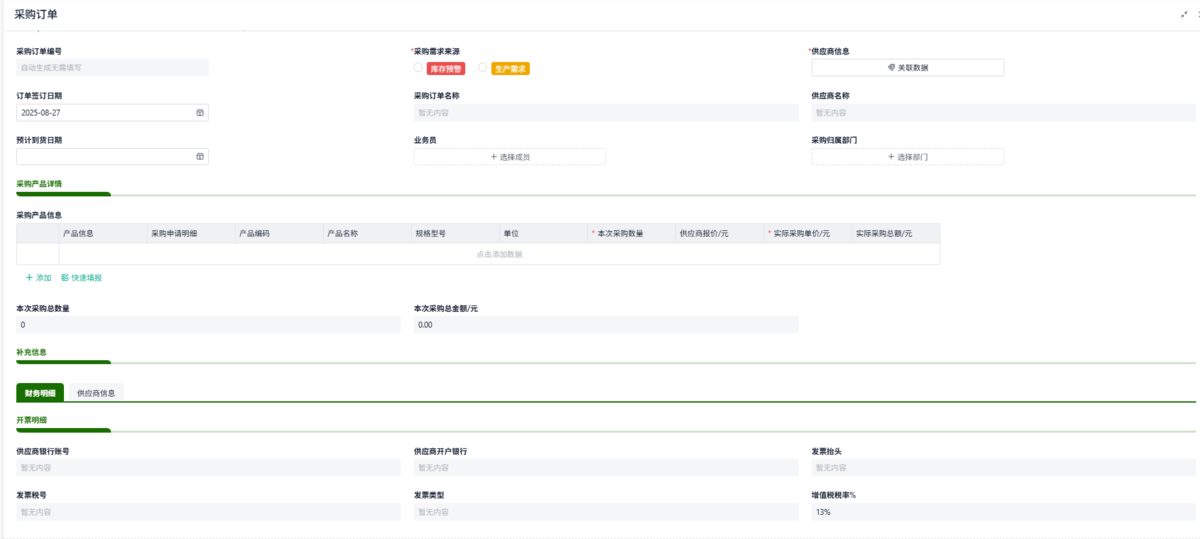Switch to 财务明细 tab
Viewport: 1200px width, 539px height.
(40, 393)
